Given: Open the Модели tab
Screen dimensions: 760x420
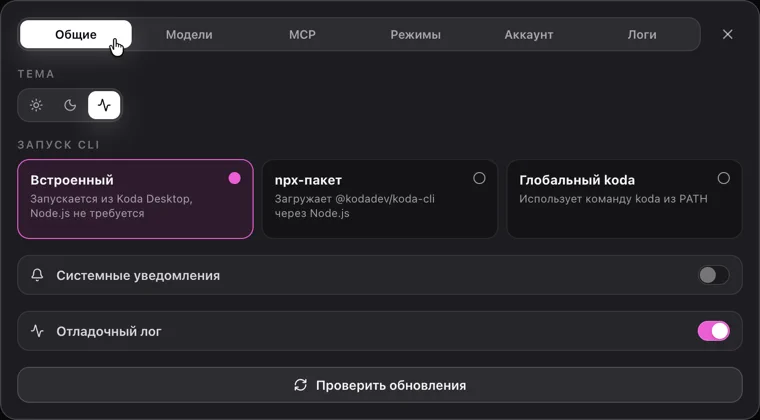Looking at the screenshot, I should (x=189, y=34).
